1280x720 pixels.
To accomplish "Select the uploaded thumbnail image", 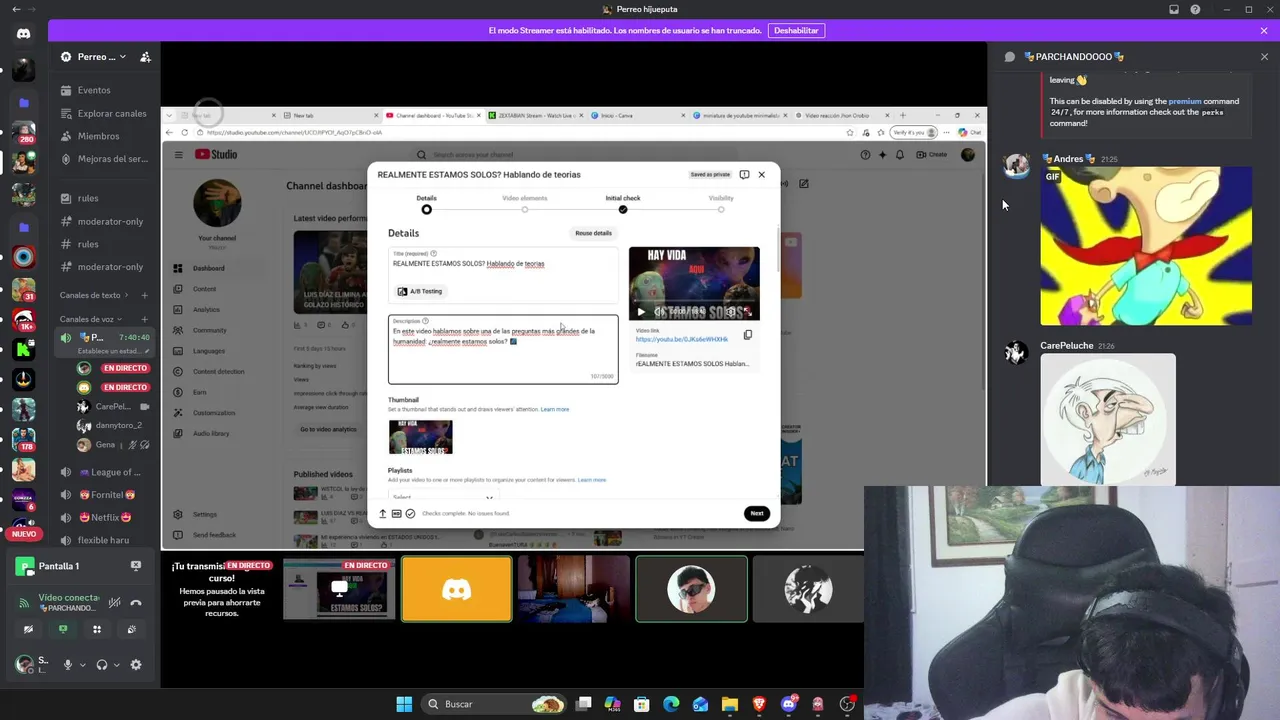I will coord(420,437).
